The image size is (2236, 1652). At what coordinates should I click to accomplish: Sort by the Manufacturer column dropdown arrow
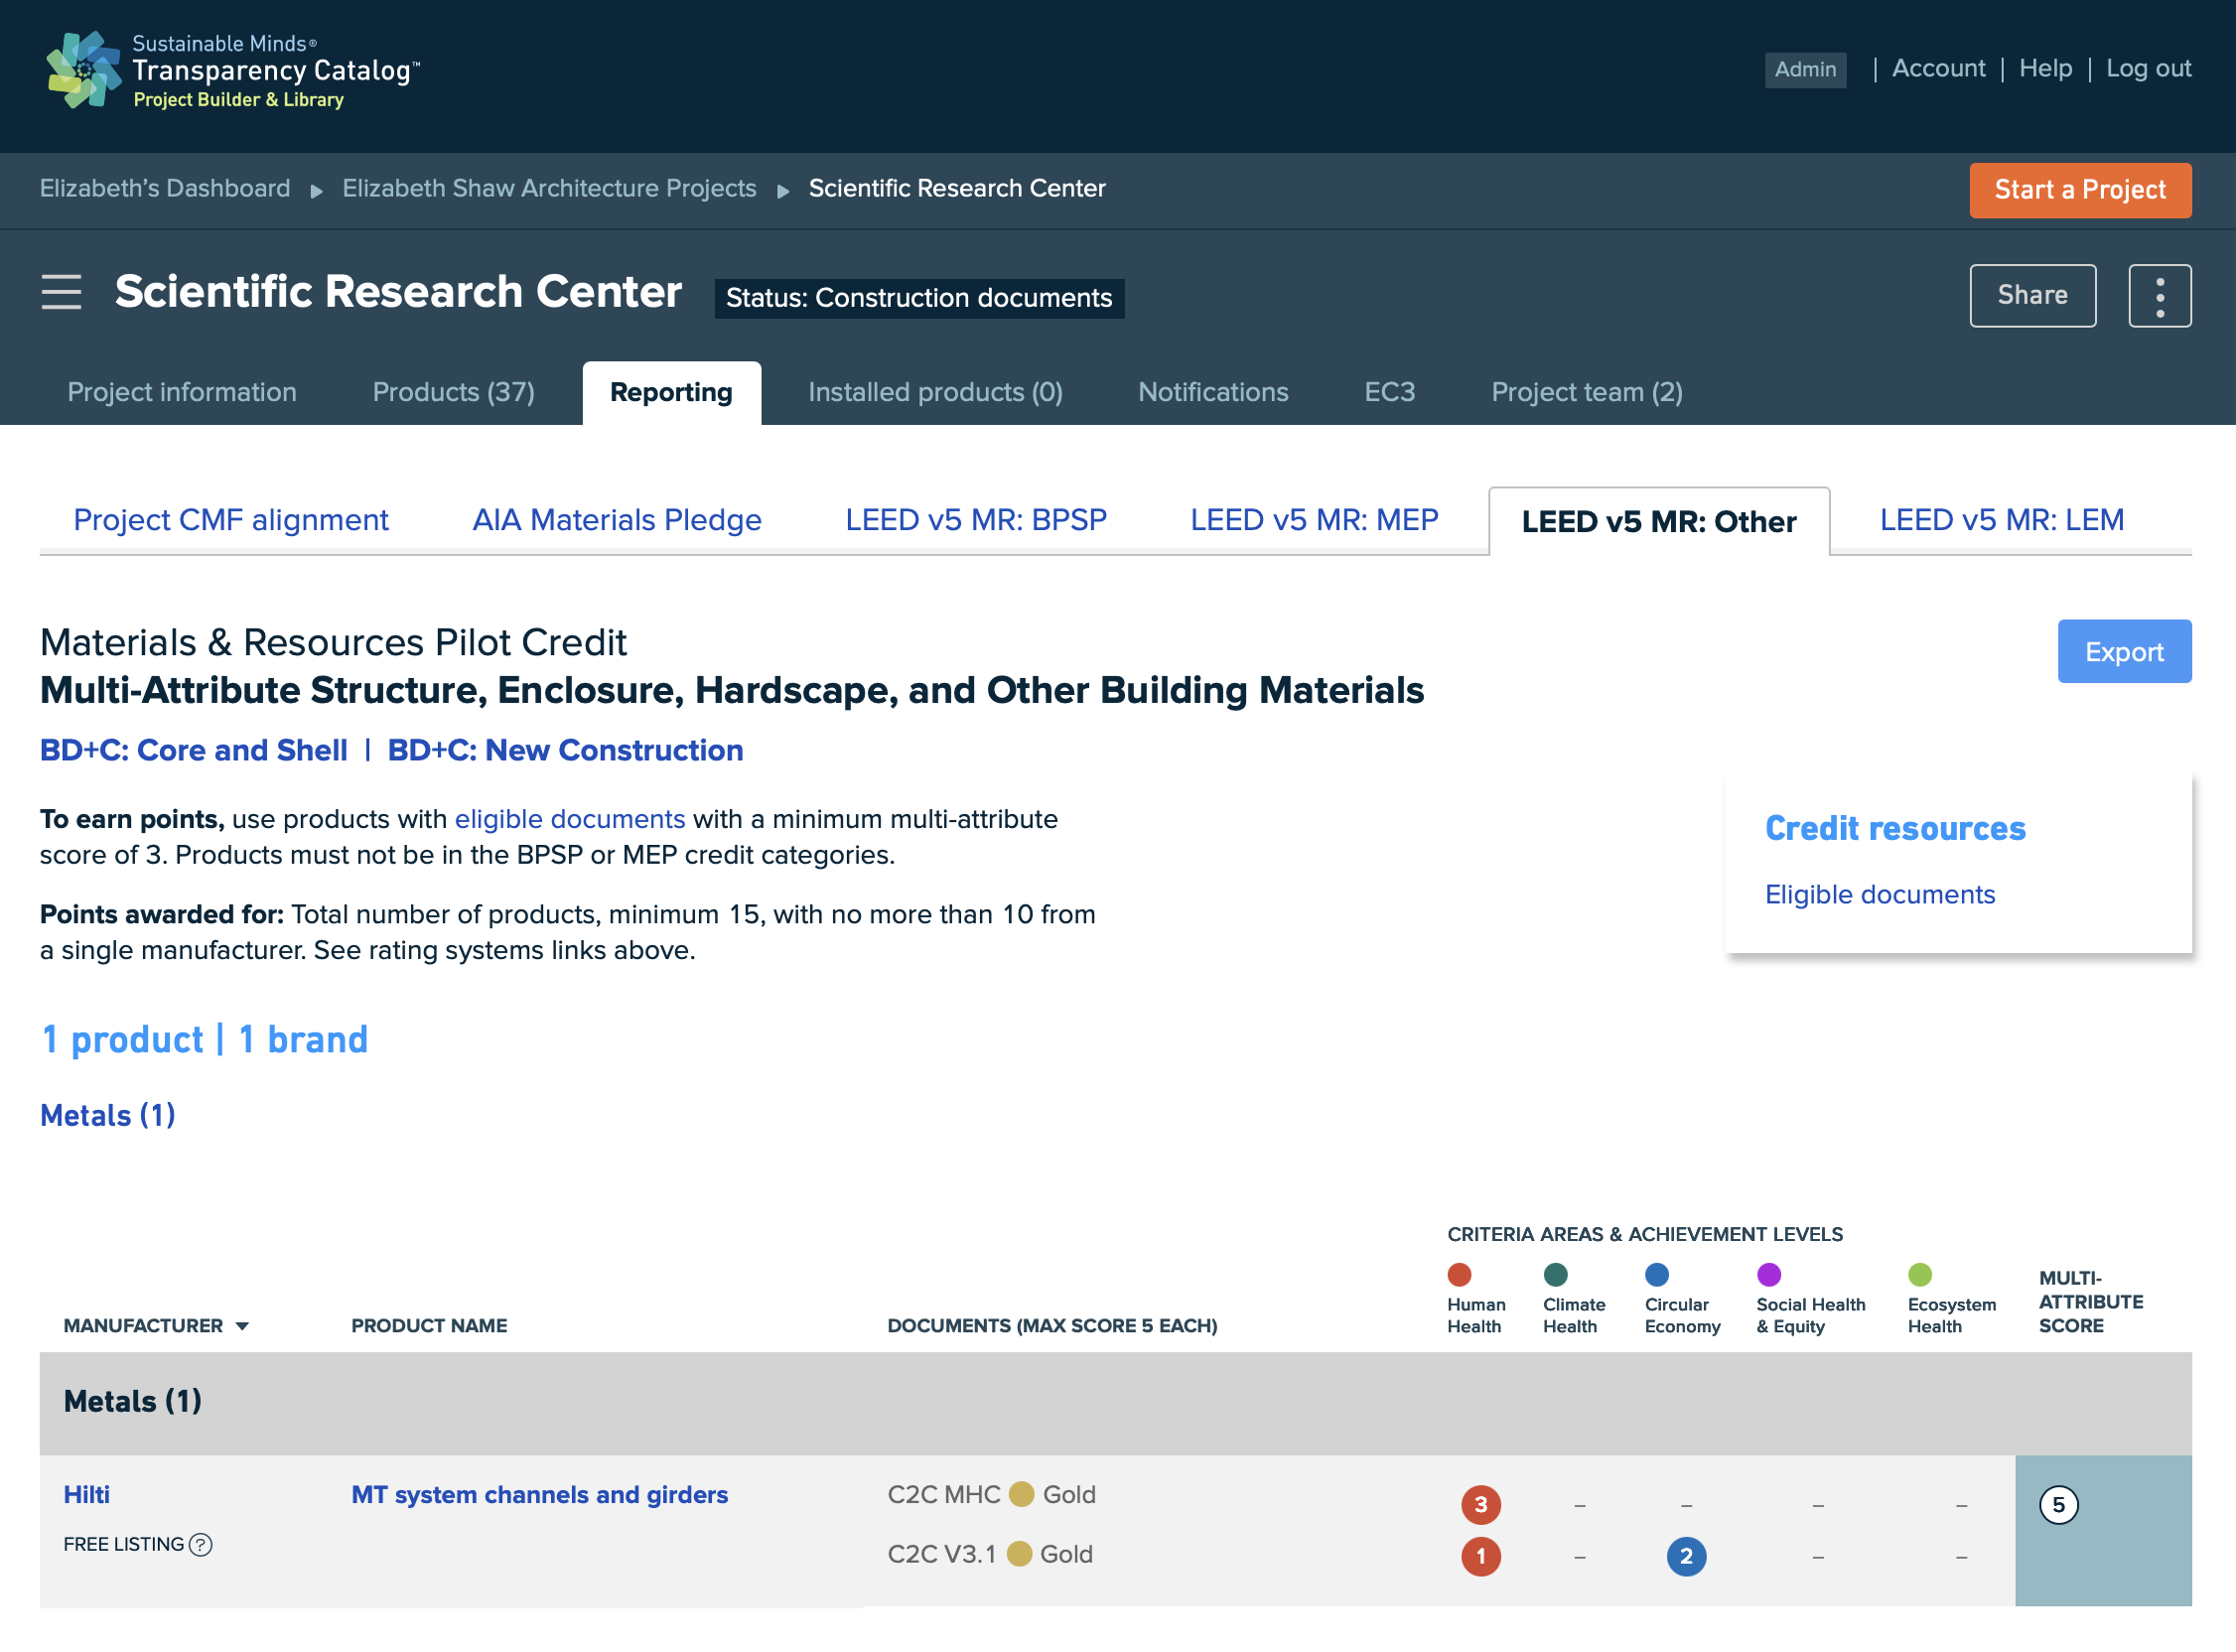tap(242, 1326)
